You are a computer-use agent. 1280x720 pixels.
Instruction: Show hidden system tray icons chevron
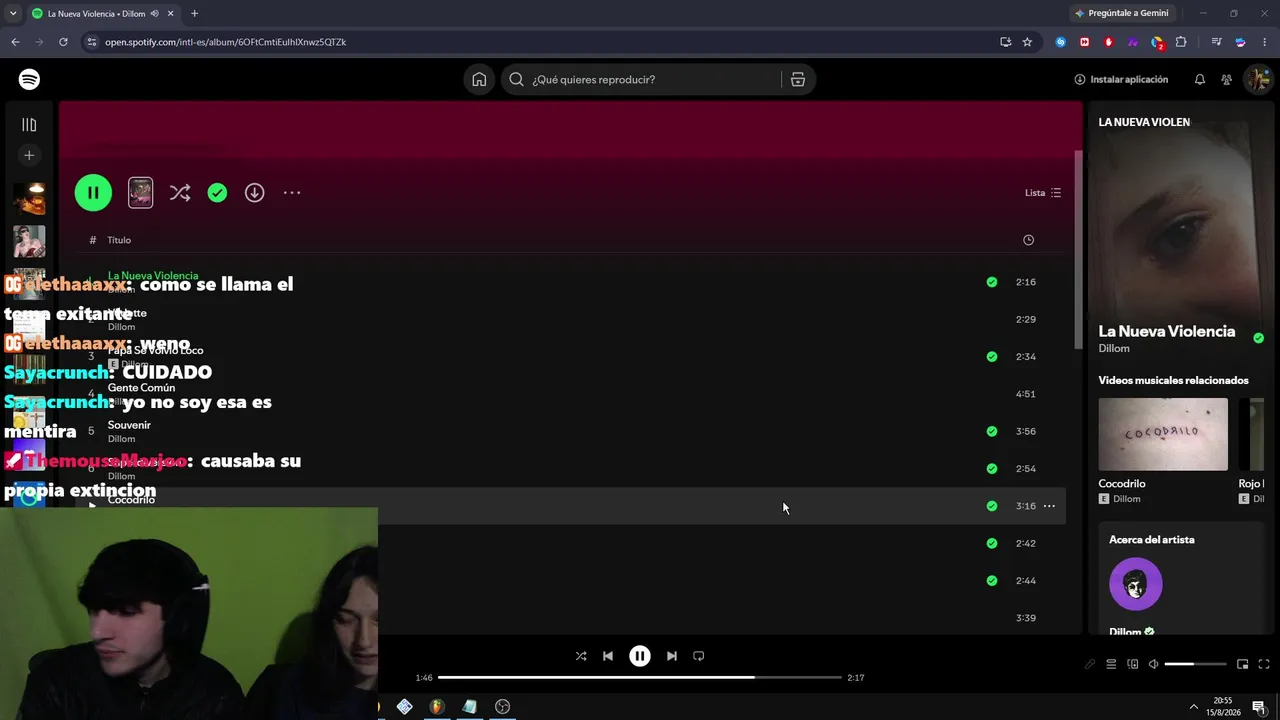(1193, 707)
